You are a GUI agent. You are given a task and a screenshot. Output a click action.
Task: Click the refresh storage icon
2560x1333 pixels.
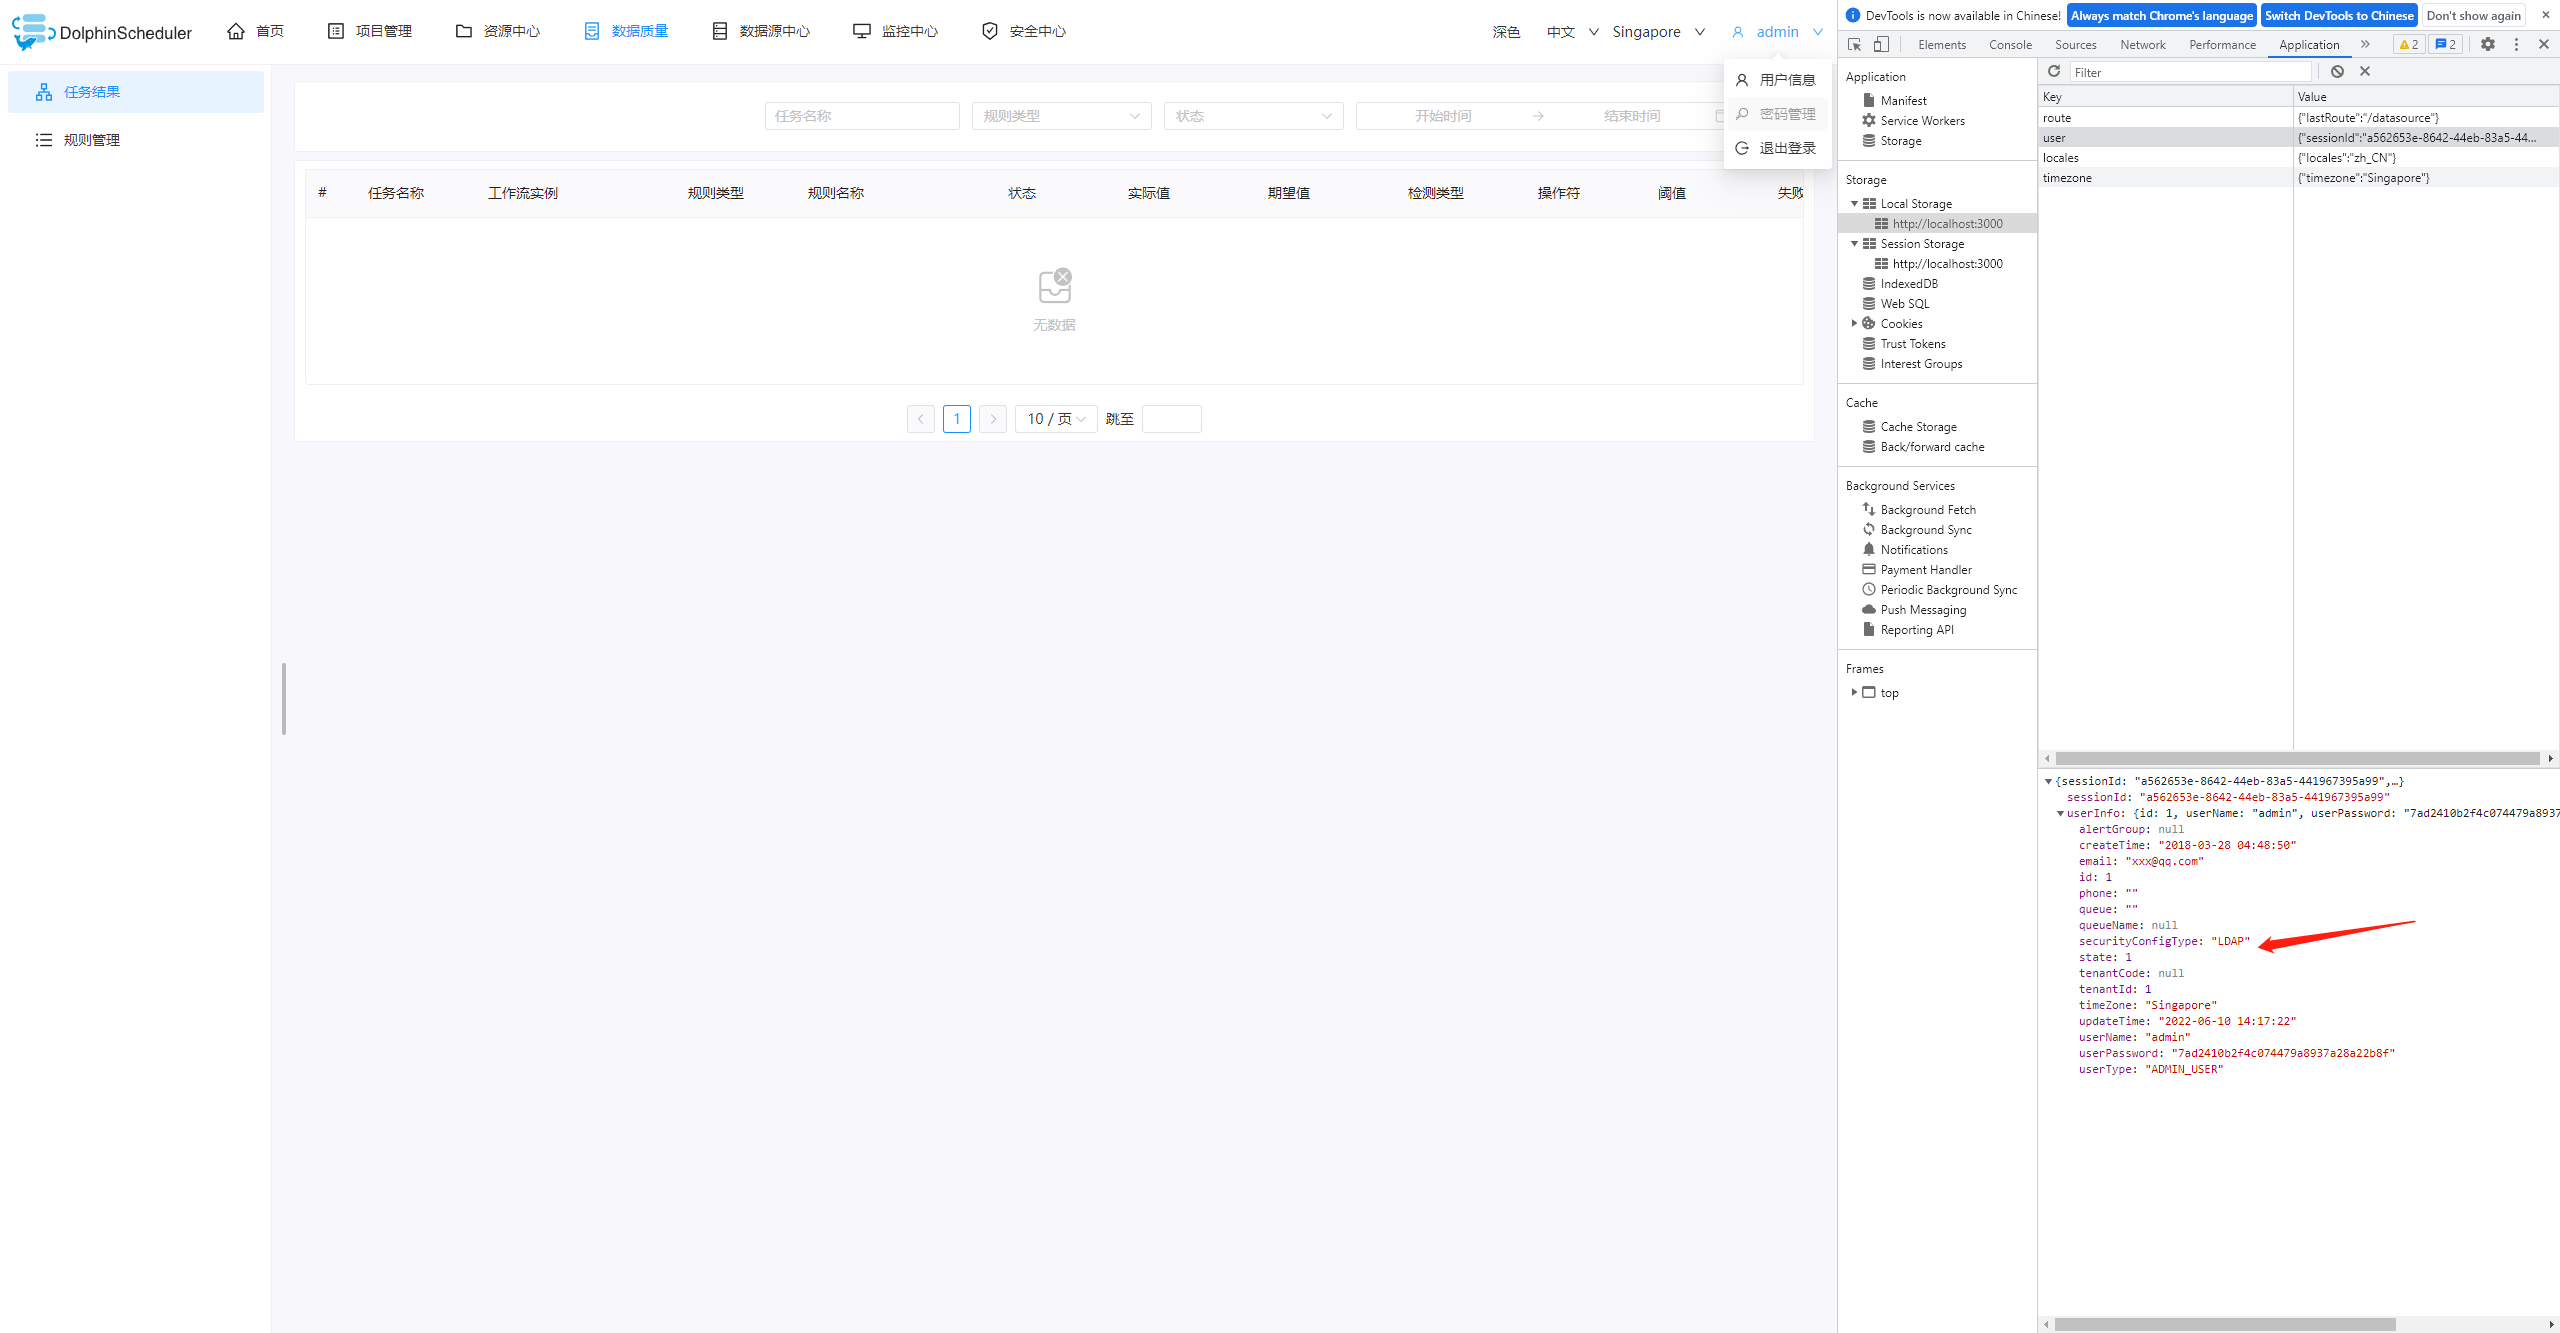(2054, 71)
